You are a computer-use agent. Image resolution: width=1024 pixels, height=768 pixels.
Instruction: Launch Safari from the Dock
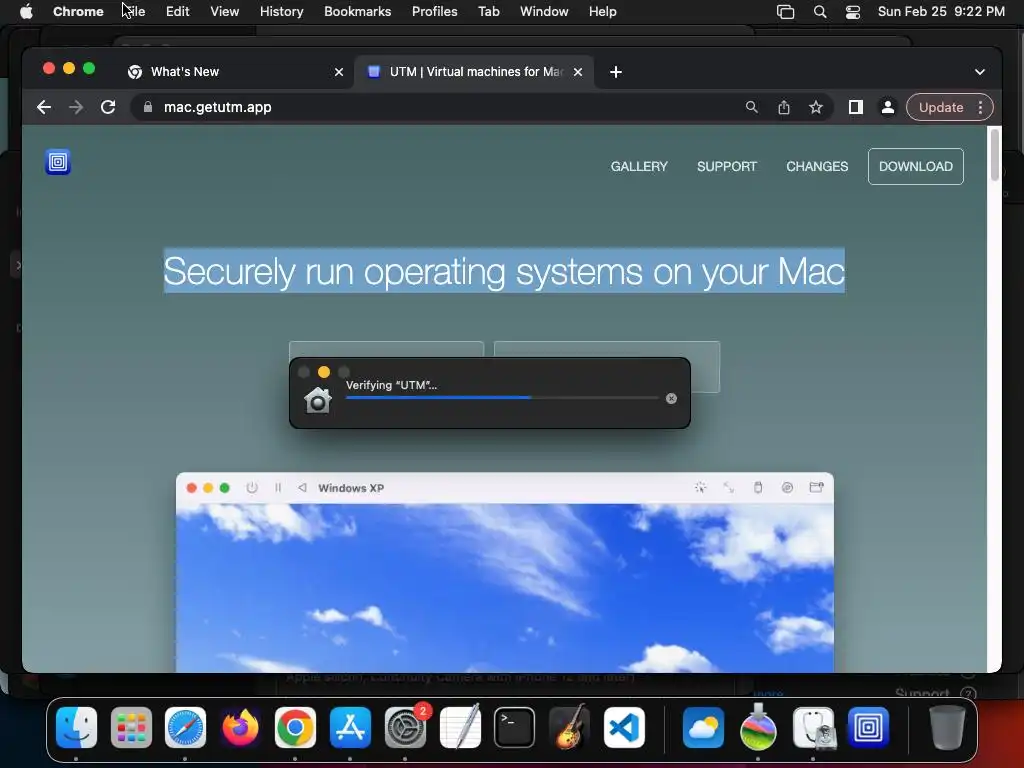[x=185, y=727]
